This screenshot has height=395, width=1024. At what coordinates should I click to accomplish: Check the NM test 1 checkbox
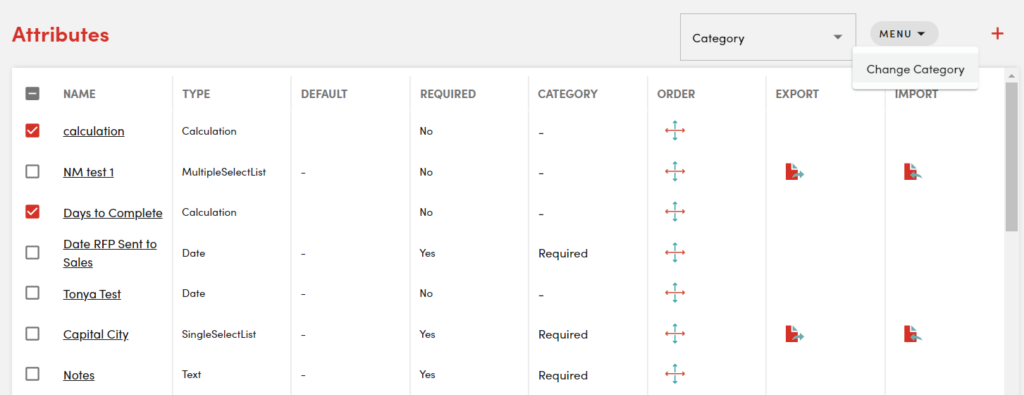click(33, 172)
